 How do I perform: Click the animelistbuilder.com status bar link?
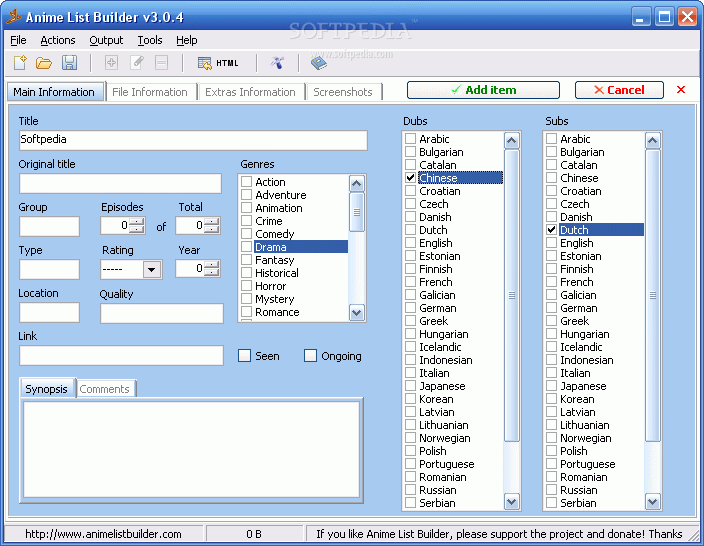103,534
